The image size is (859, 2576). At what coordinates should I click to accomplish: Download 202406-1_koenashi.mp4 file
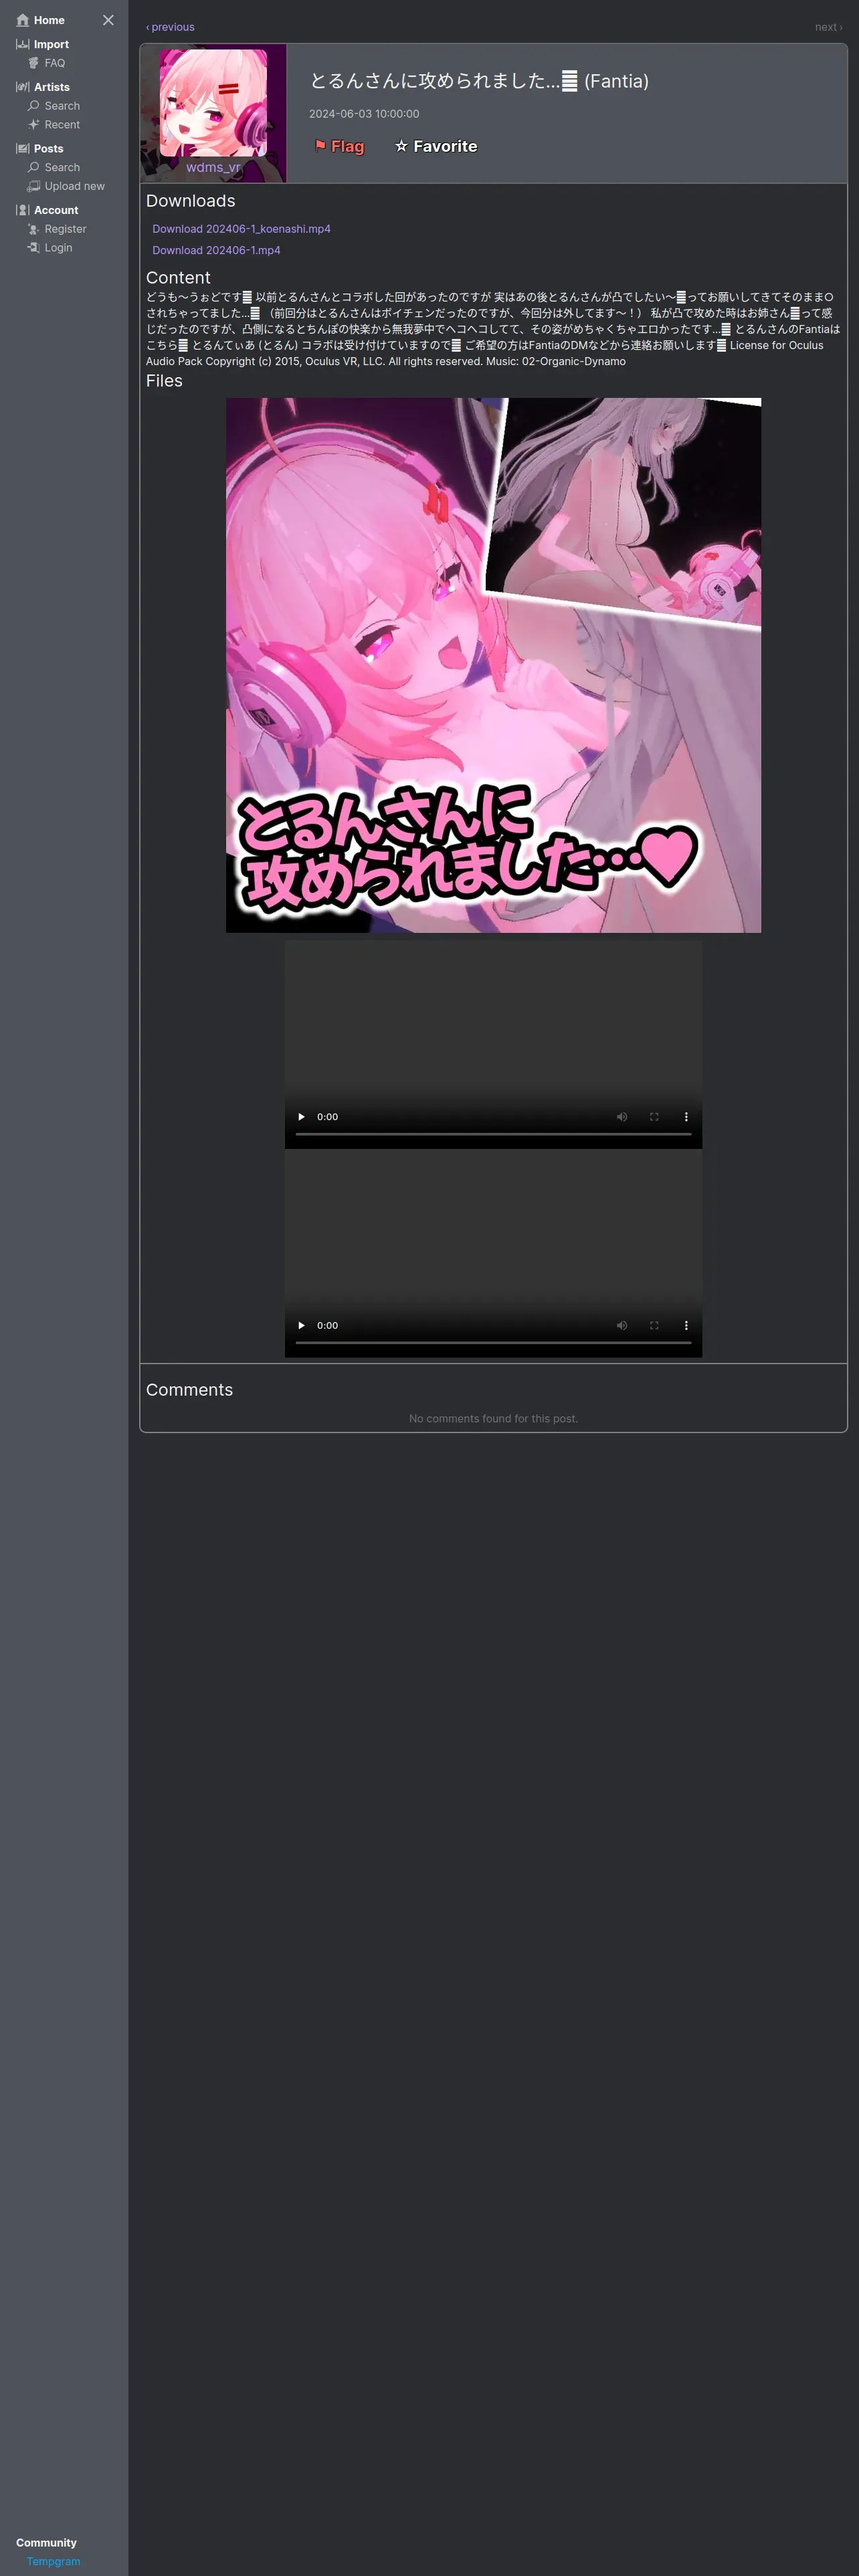coord(241,229)
